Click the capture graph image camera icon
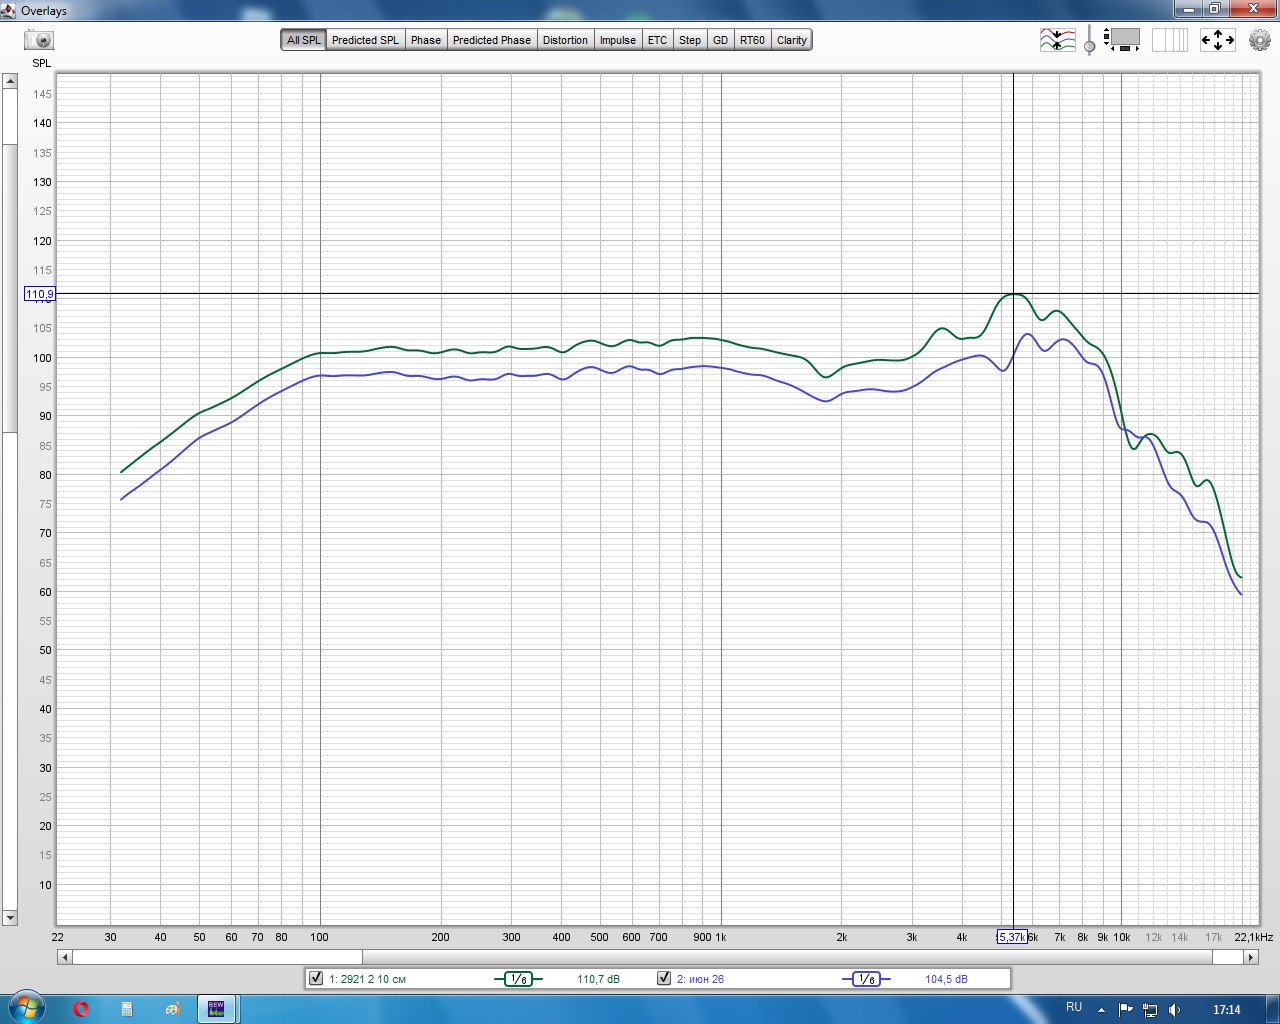Screen dimensions: 1280x1024 (39, 40)
